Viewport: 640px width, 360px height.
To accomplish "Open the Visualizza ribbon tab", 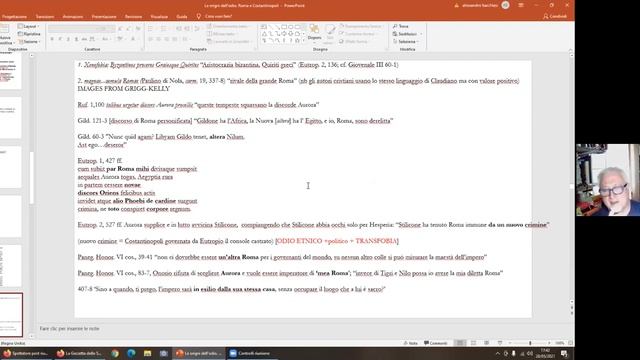I will [159, 17].
